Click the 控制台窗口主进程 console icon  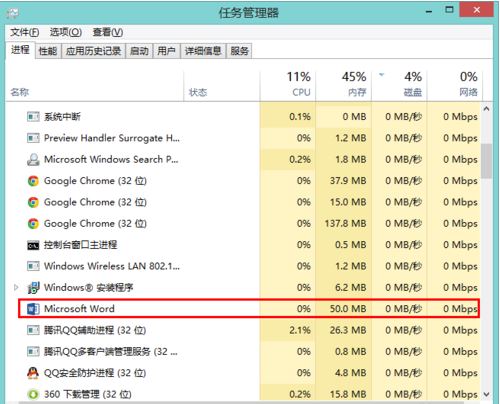[x=33, y=245]
